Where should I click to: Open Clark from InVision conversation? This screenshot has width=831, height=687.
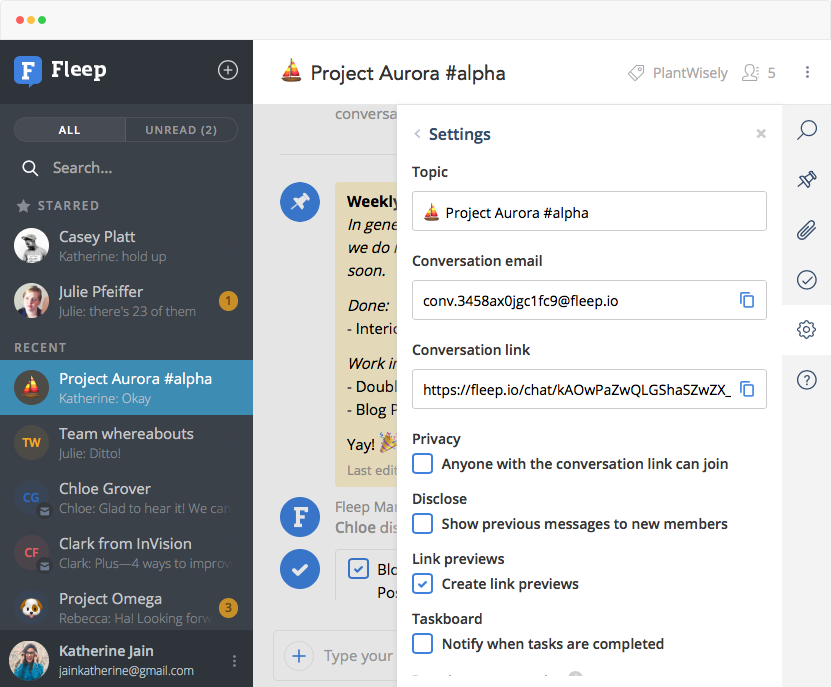[126, 553]
